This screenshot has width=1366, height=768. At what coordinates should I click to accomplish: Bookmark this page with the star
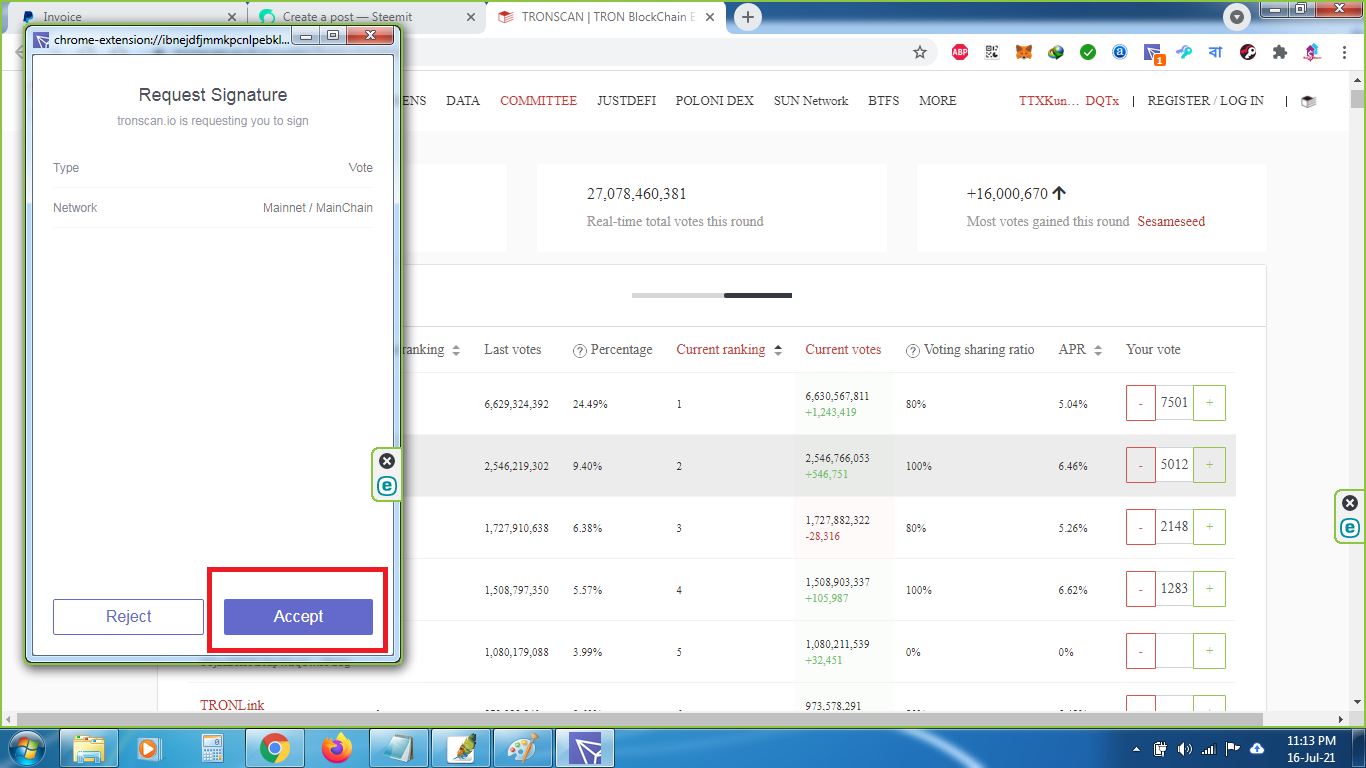tap(920, 52)
